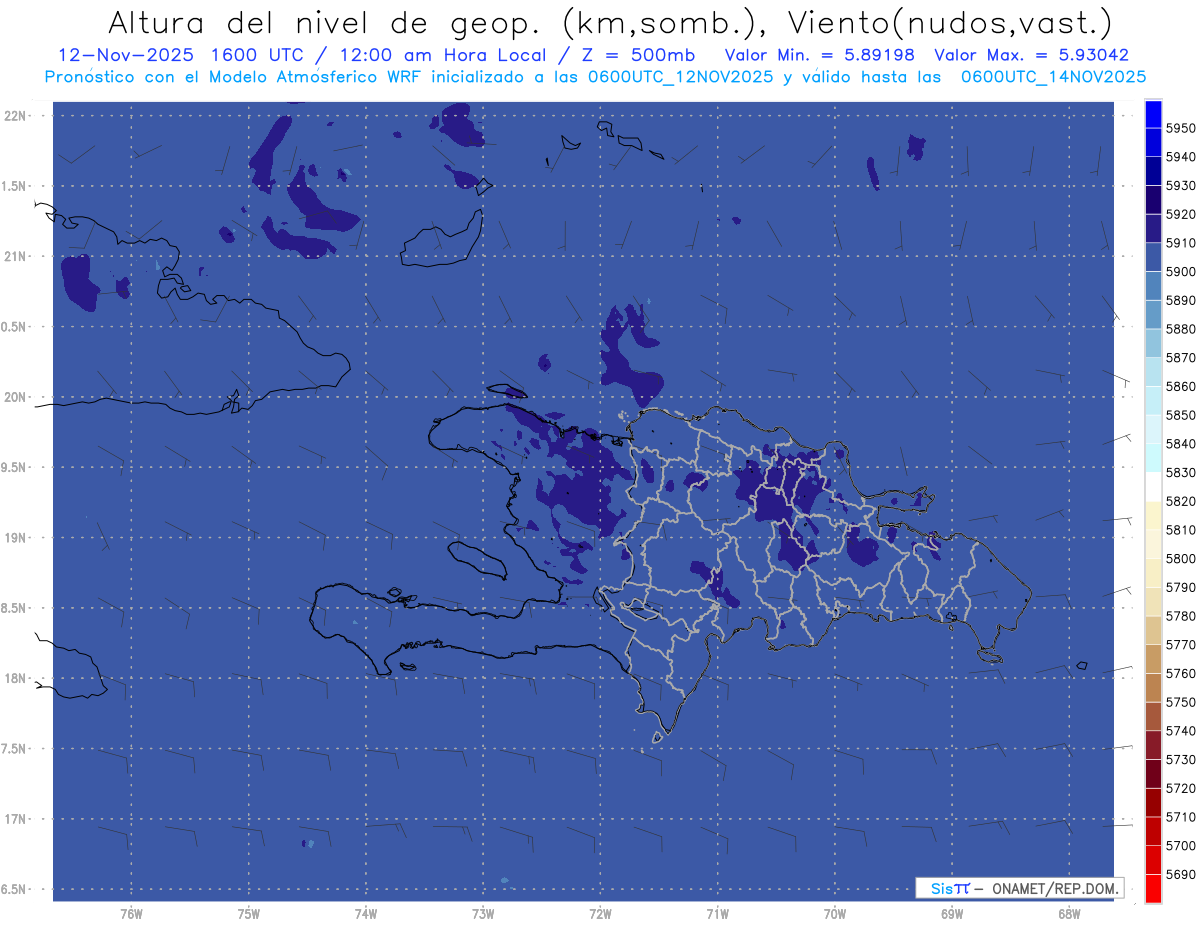Screen dimensions: 1200x927
Task: Click the '0.5N' latitude label
Action: [15, 327]
